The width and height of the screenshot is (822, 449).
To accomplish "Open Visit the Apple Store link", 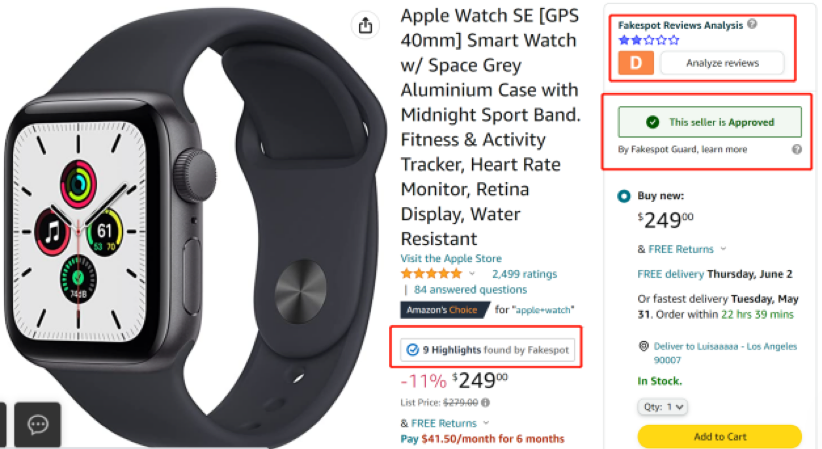I will 451,258.
